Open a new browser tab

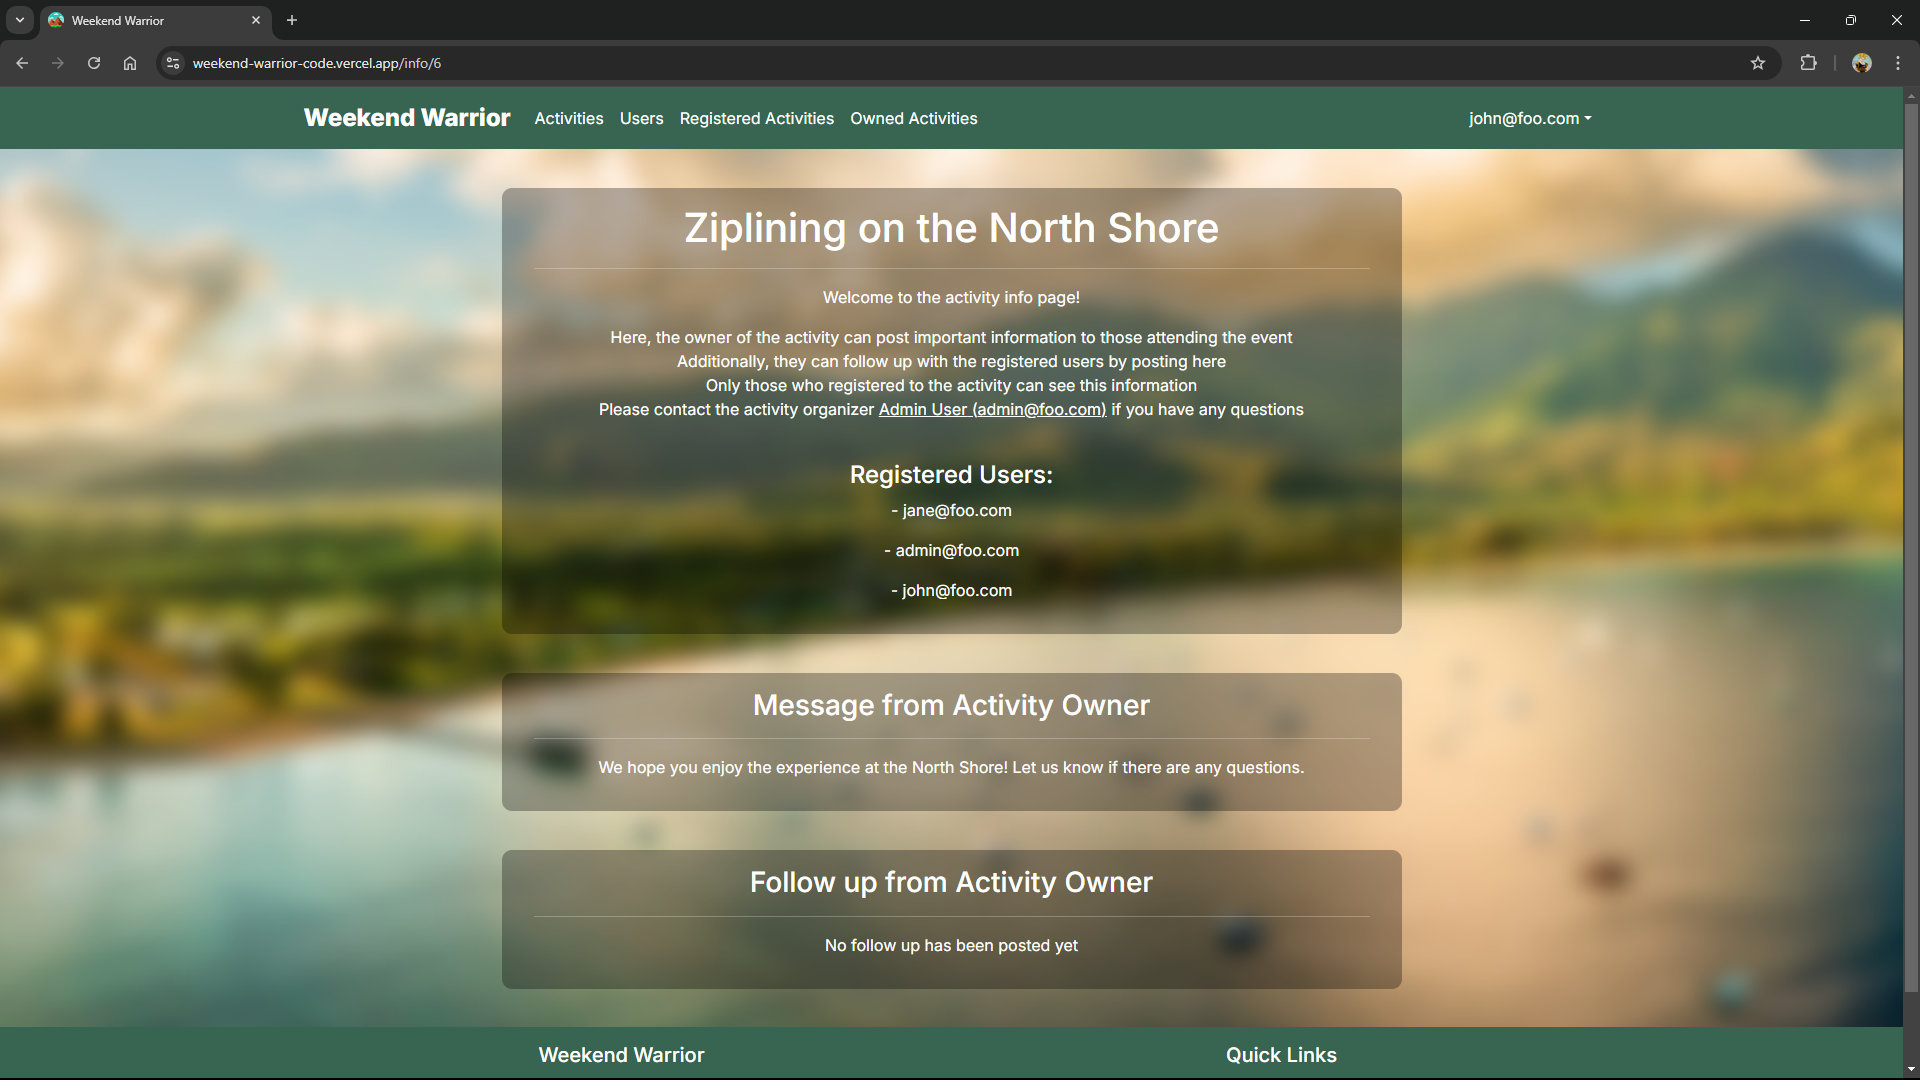click(292, 20)
